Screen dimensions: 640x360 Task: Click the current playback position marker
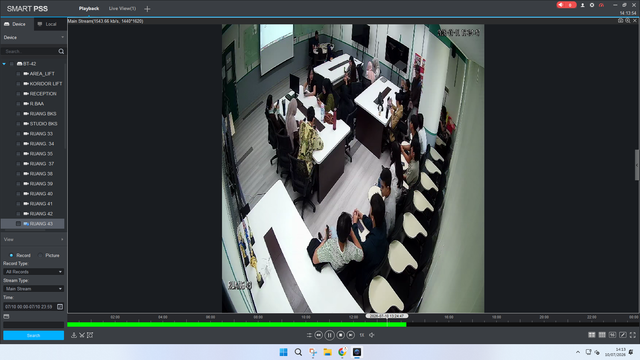[387, 316]
